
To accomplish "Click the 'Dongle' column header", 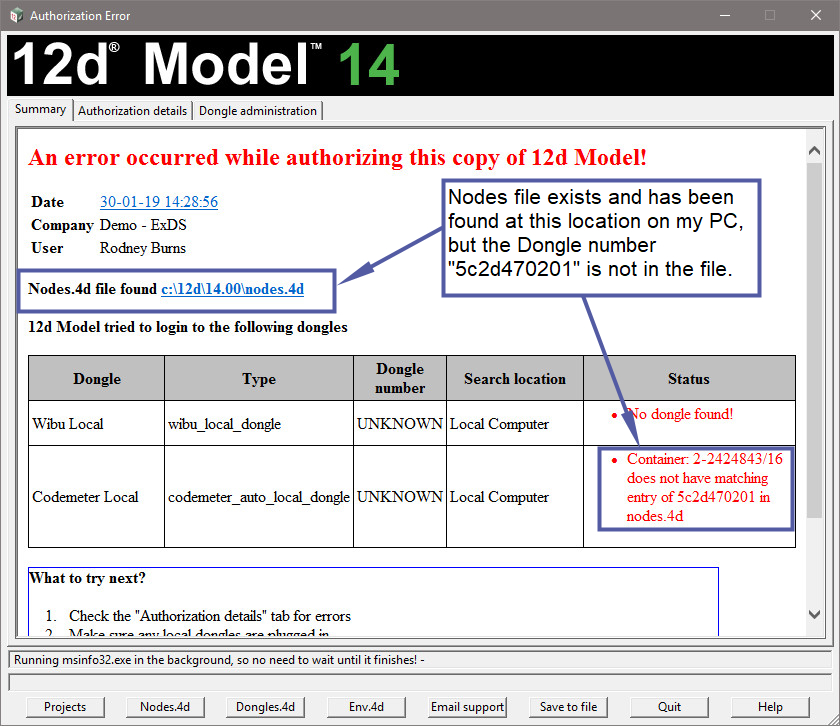I will (x=96, y=378).
